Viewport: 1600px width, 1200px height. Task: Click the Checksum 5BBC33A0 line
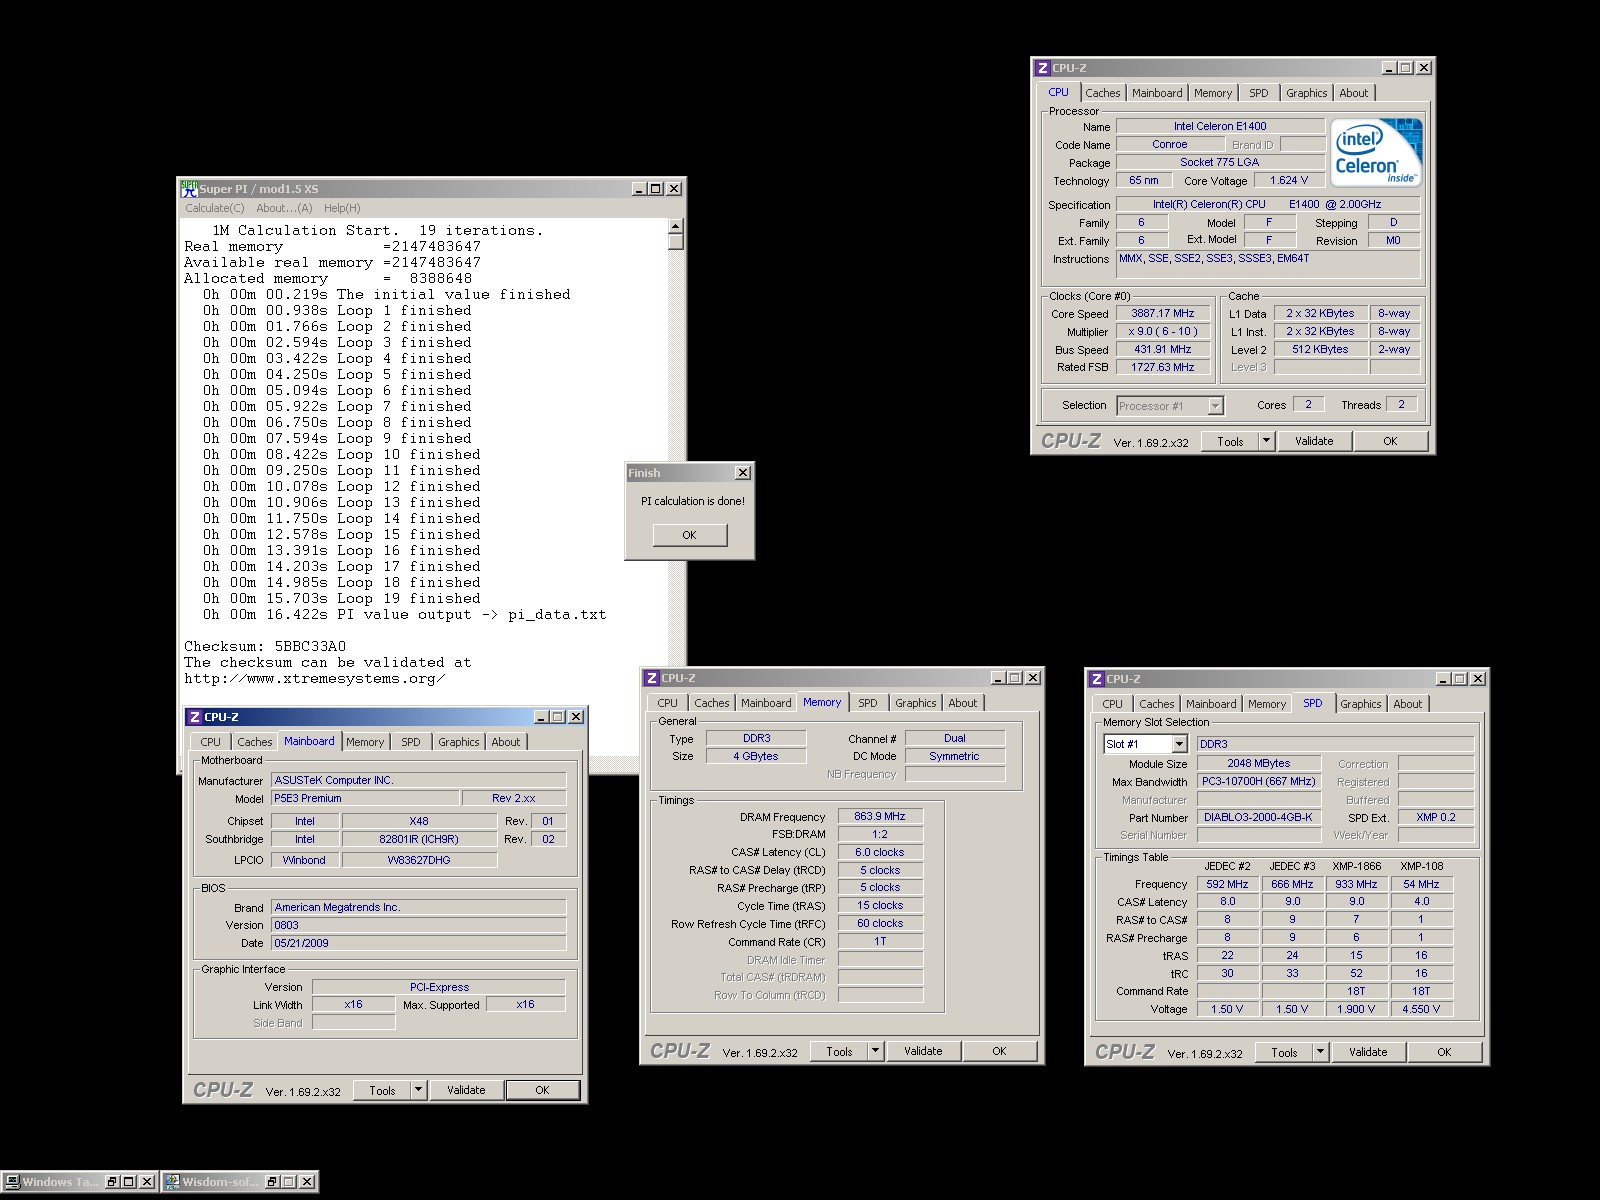[265, 646]
